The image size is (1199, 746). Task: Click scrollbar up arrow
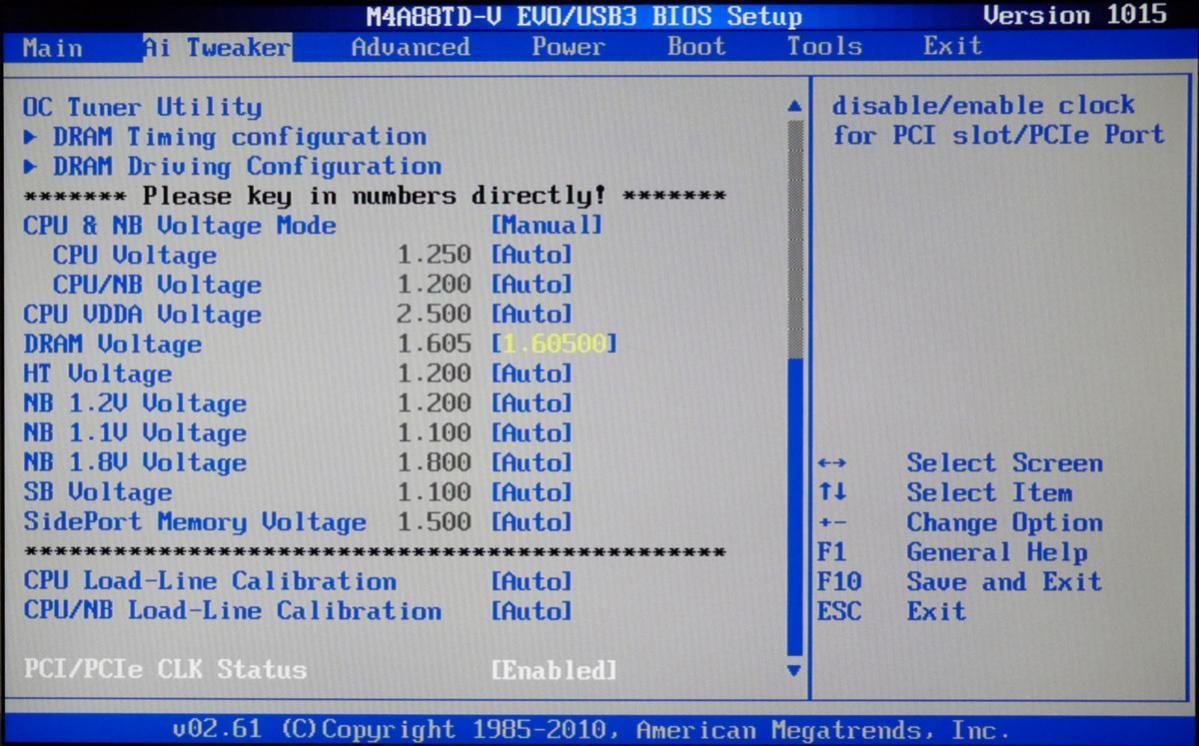794,106
